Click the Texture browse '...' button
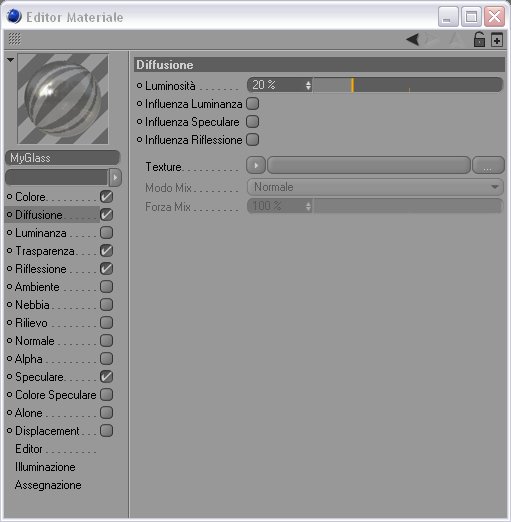511x522 pixels. tap(488, 165)
